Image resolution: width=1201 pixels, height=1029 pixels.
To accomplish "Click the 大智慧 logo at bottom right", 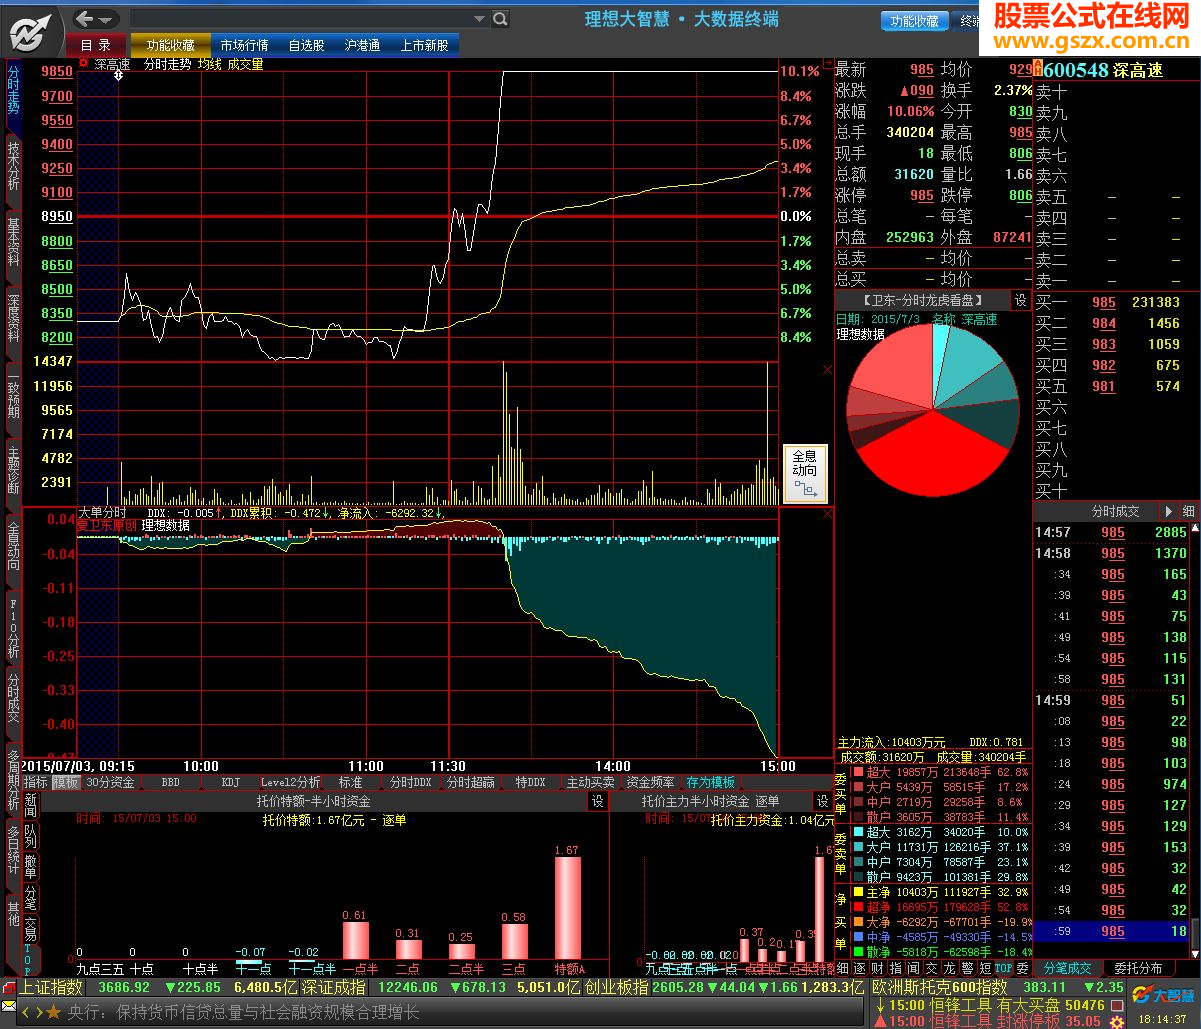I will tap(1162, 994).
